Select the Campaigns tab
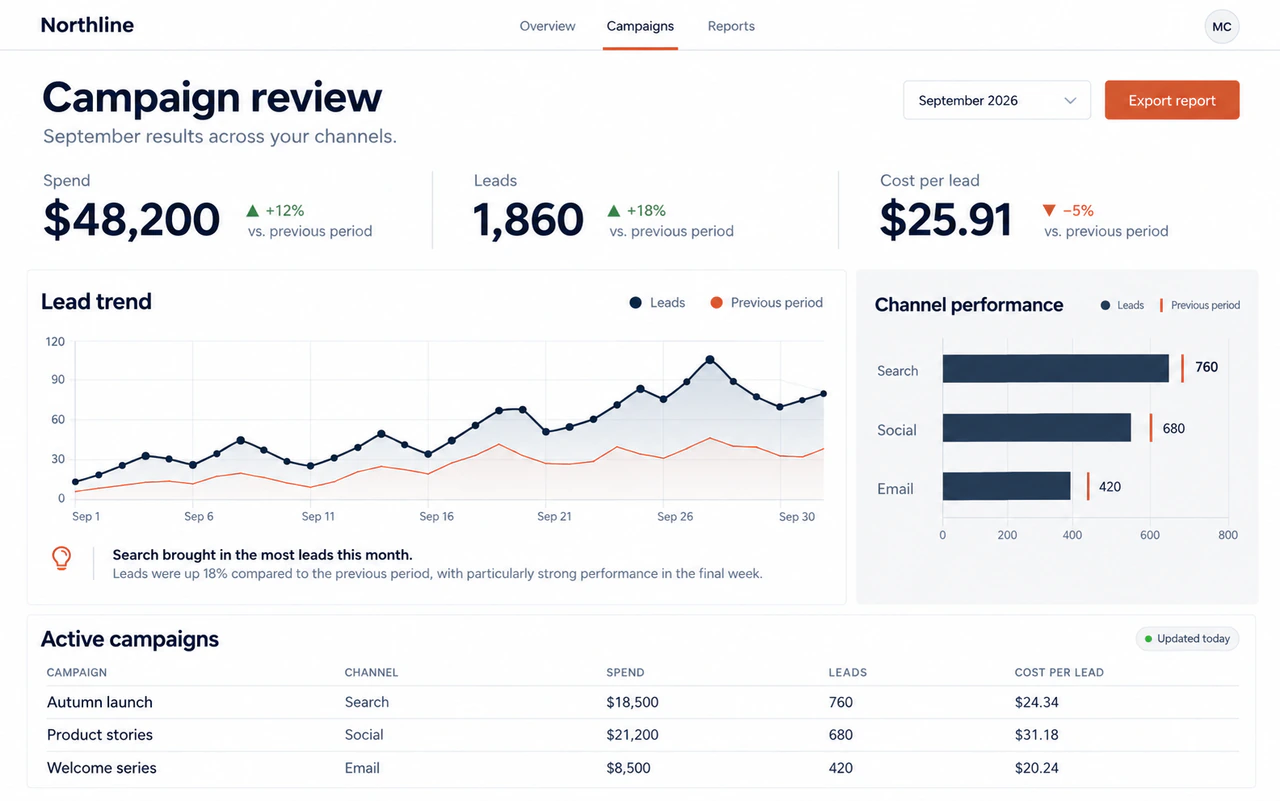This screenshot has height=801, width=1280. pyautogui.click(x=640, y=26)
